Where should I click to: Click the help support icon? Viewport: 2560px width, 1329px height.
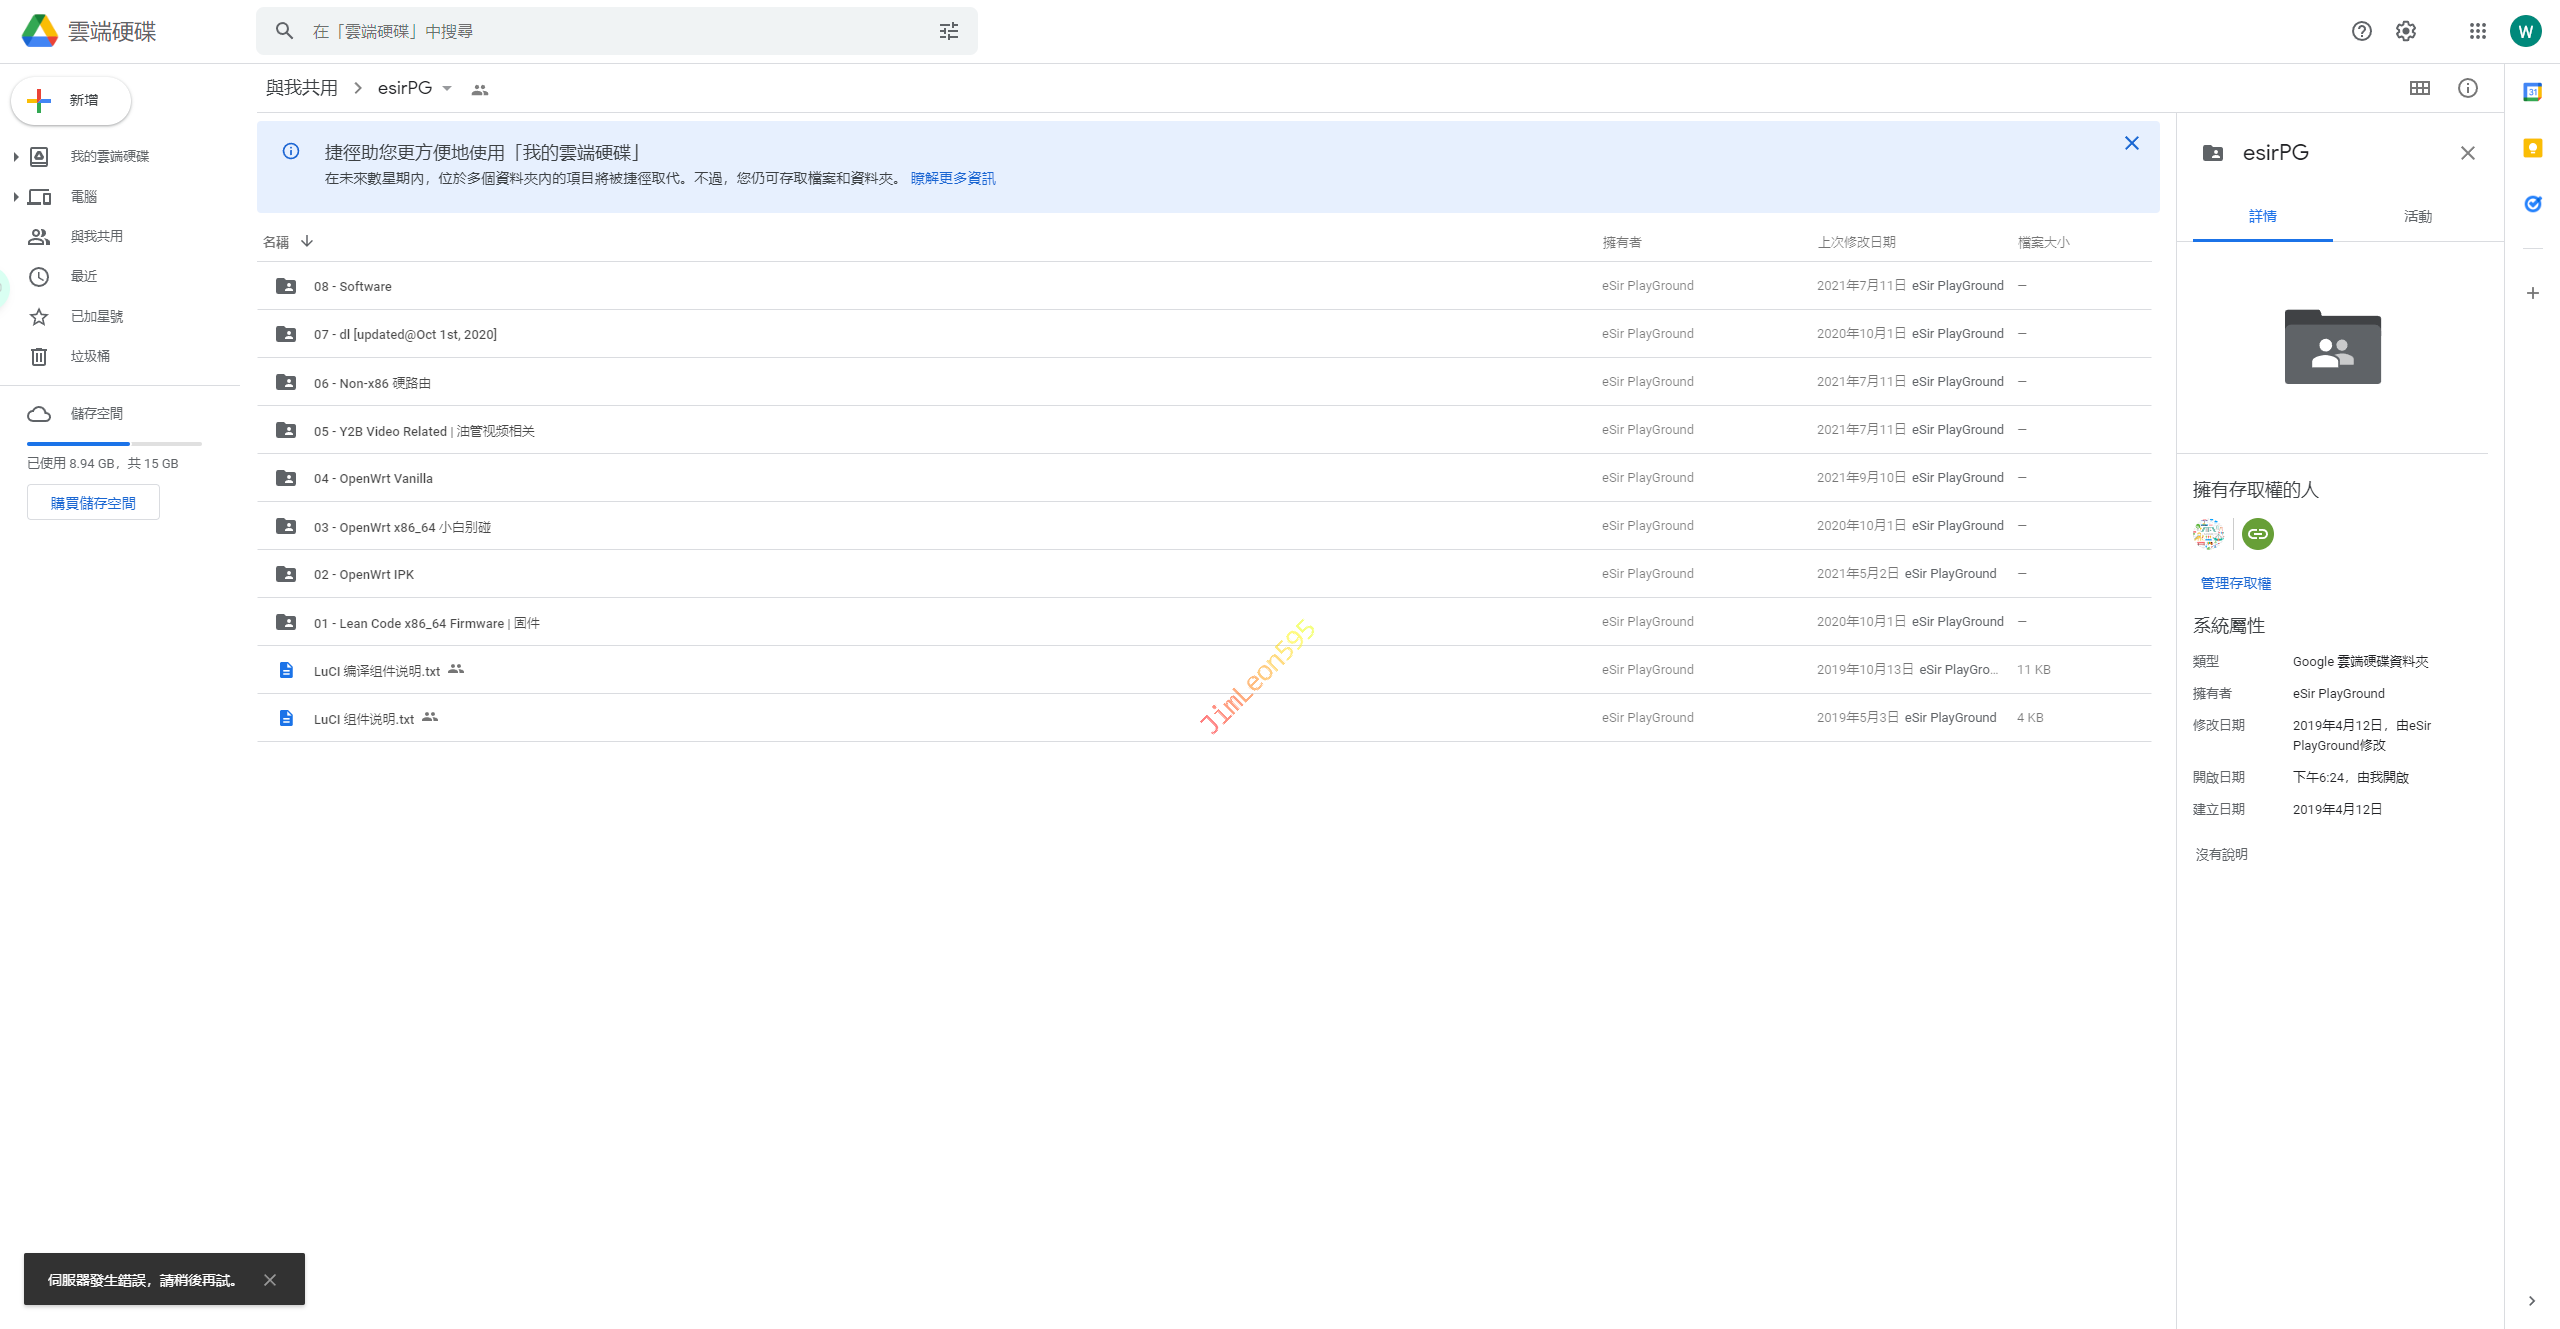click(2361, 31)
